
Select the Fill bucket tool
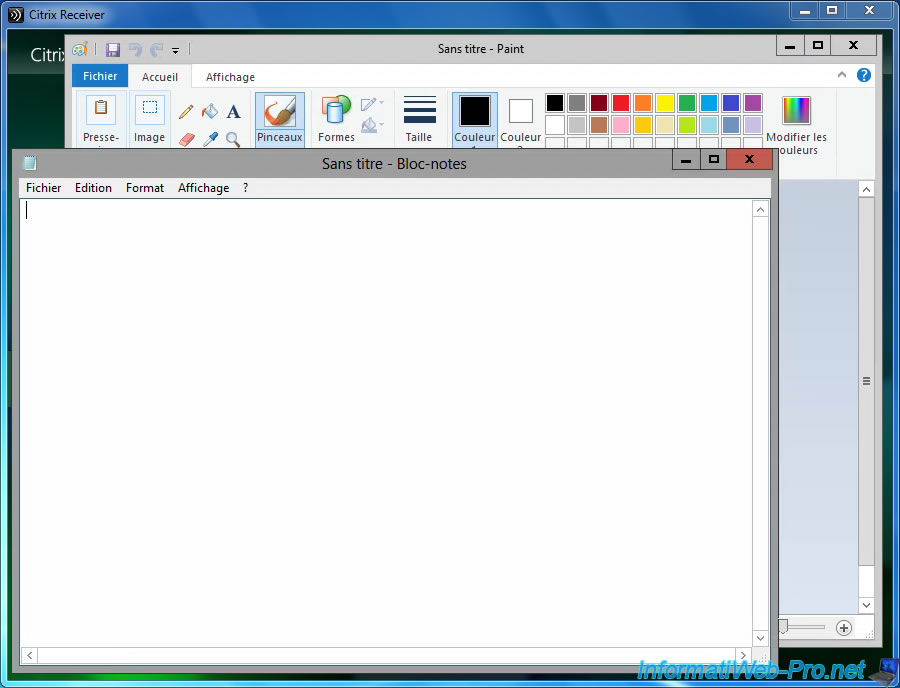(x=209, y=112)
